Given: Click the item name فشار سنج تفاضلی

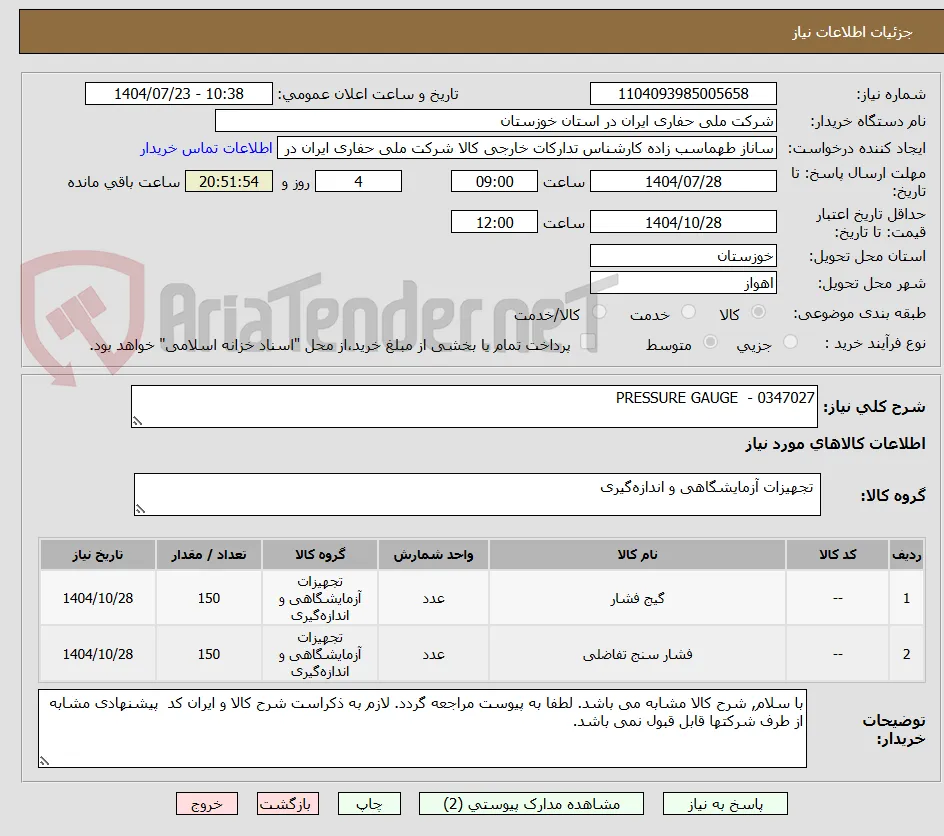Looking at the screenshot, I should coord(638,654).
